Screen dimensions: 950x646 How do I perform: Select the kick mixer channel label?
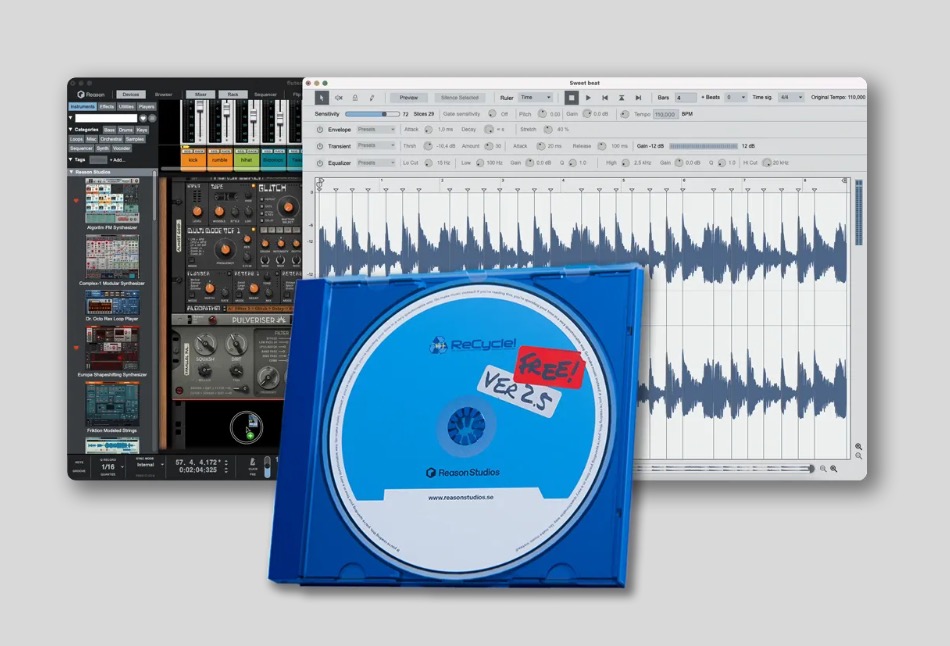pos(193,160)
